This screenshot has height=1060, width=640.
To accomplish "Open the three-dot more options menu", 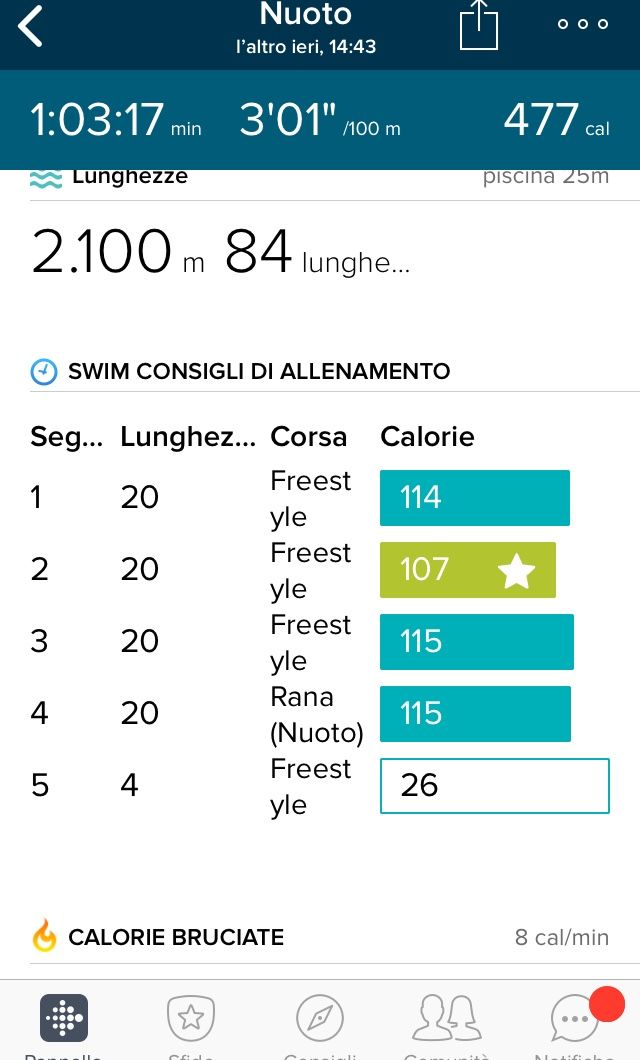I will 583,25.
